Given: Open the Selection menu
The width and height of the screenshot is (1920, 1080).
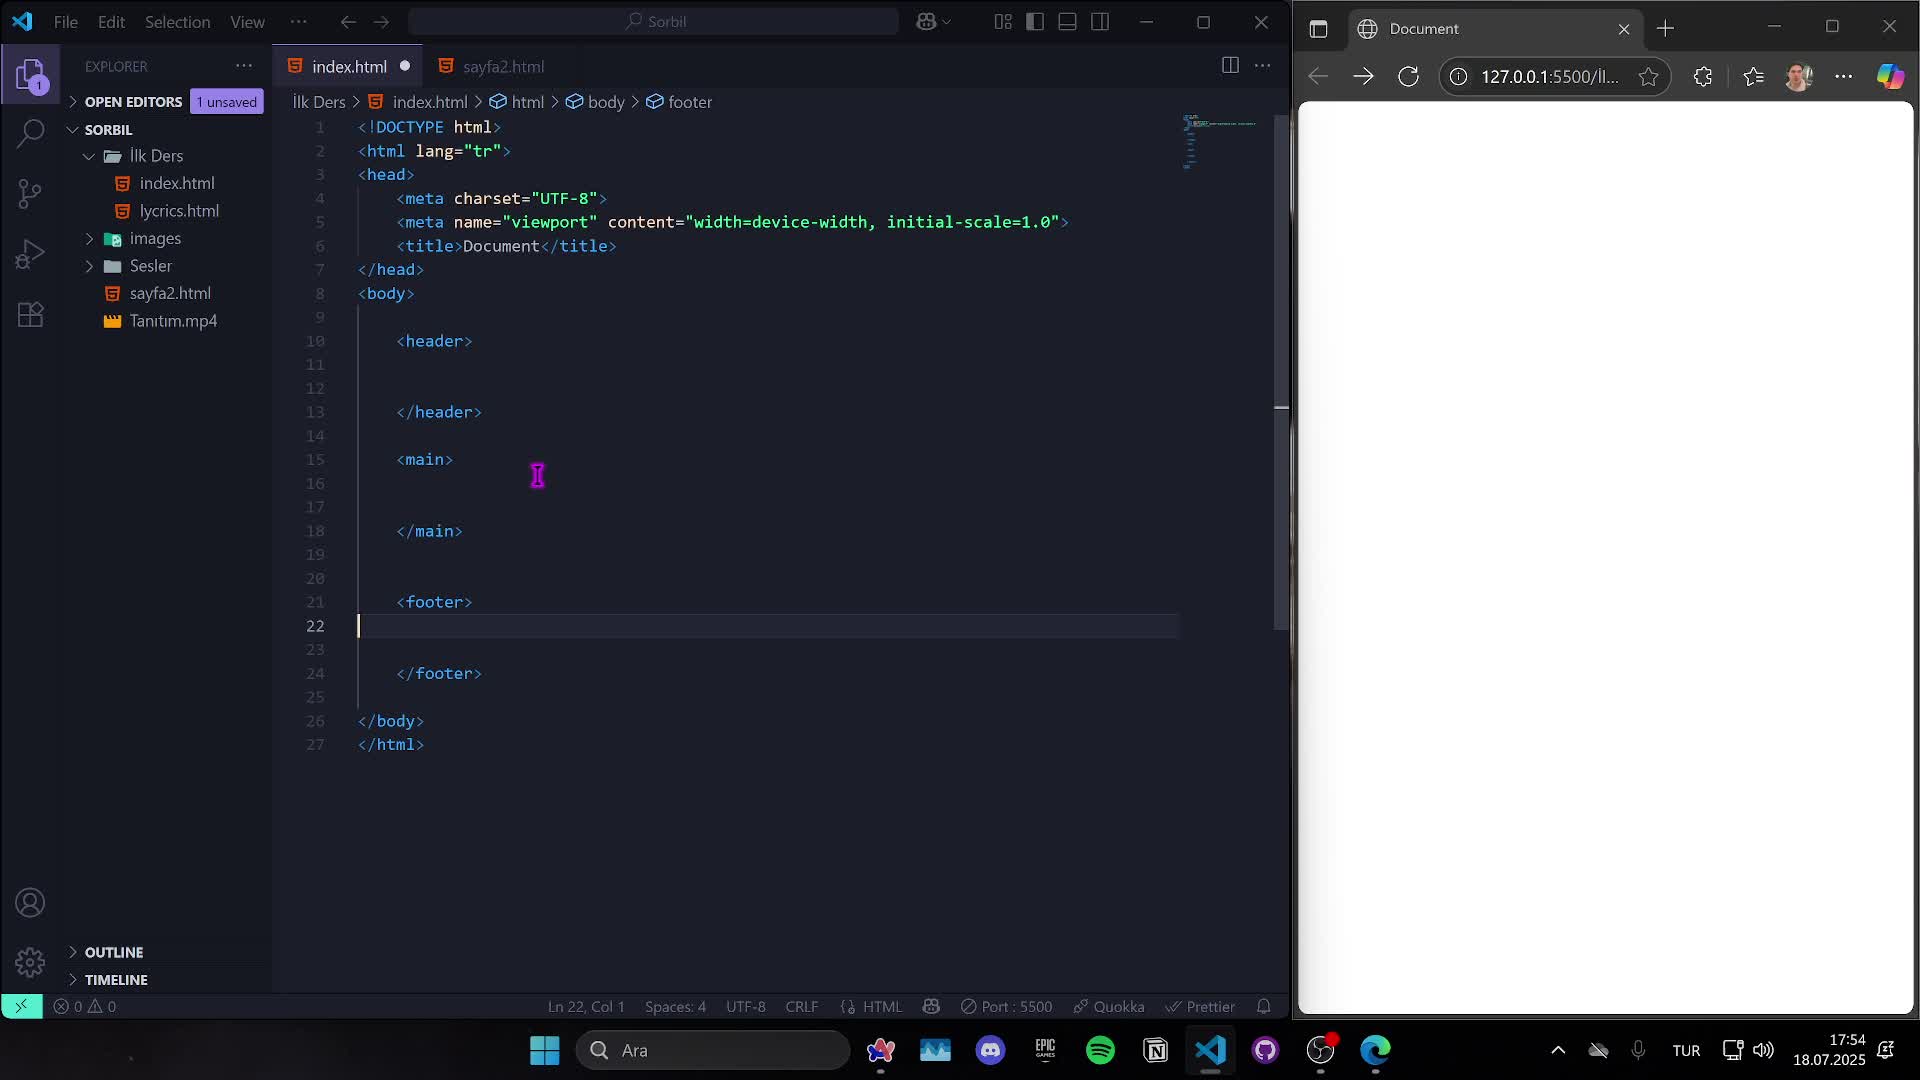Looking at the screenshot, I should (x=177, y=21).
